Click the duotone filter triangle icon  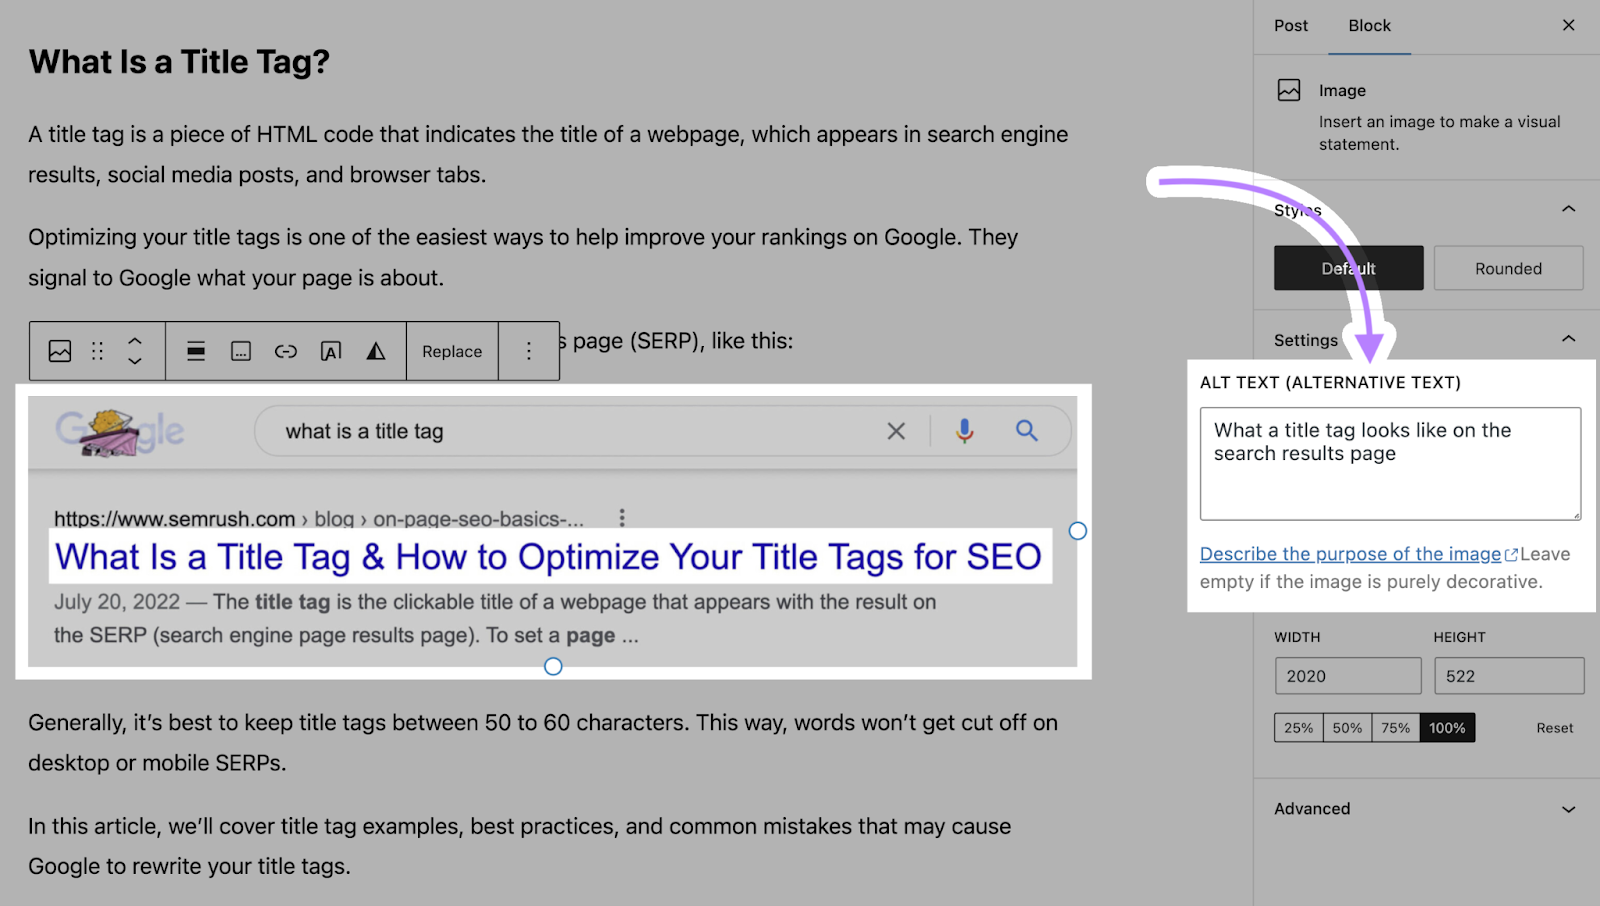[376, 351]
